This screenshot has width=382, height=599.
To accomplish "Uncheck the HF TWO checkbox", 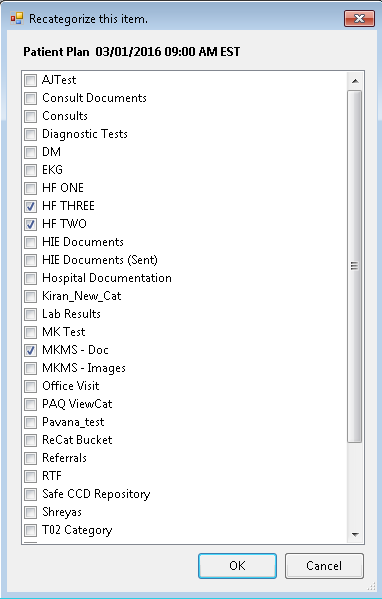I will (31, 224).
